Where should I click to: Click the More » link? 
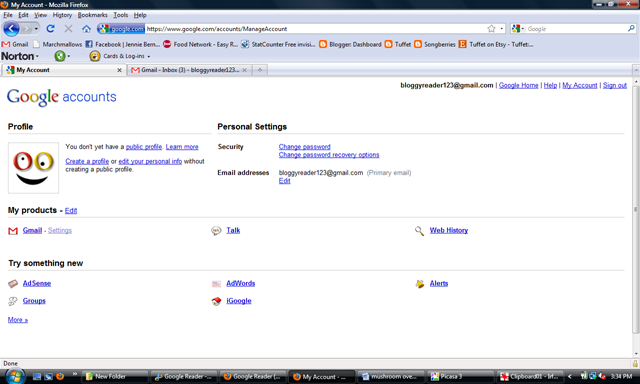(x=18, y=320)
